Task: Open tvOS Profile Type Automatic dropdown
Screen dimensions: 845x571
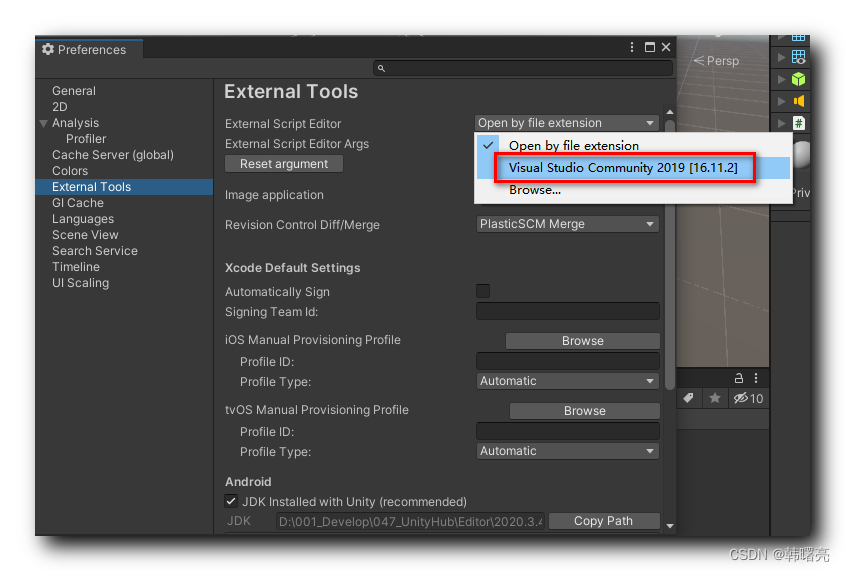Action: [568, 451]
